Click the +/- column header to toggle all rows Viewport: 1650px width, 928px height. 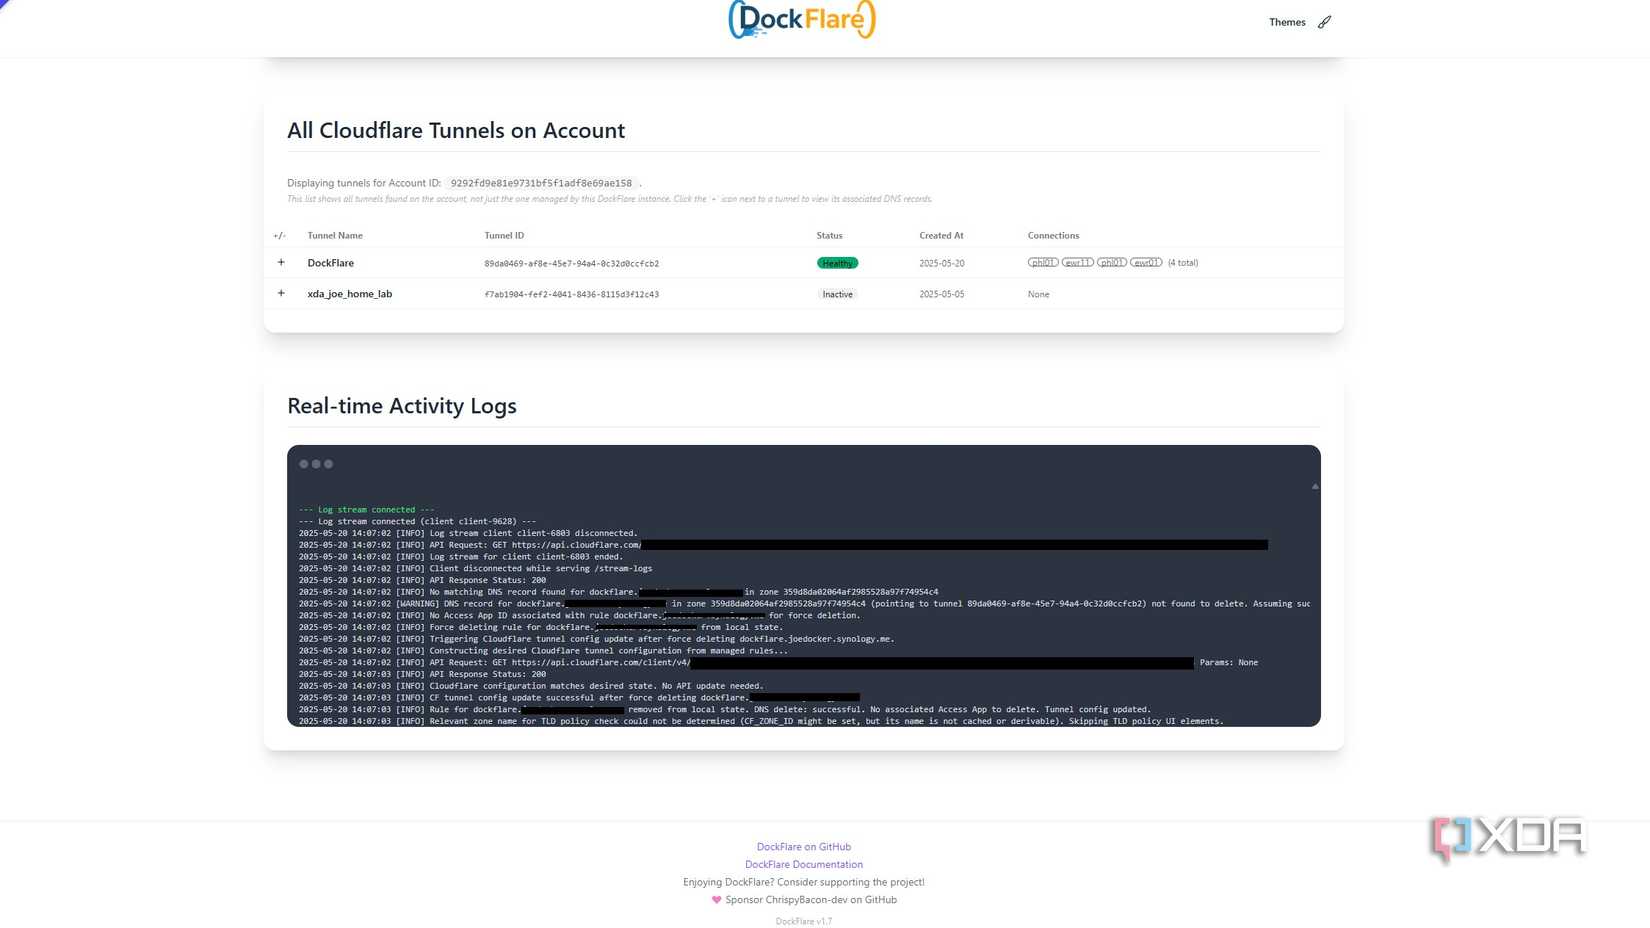click(x=279, y=235)
